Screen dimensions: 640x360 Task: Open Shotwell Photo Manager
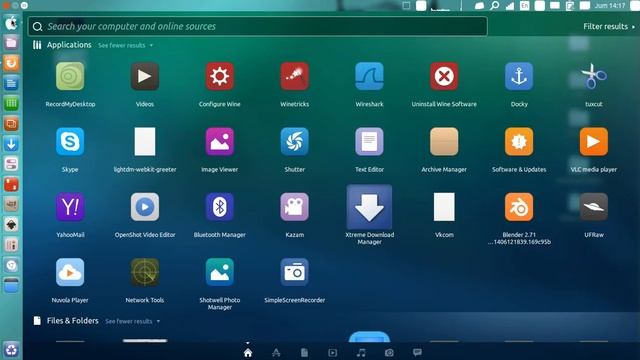pyautogui.click(x=220, y=272)
